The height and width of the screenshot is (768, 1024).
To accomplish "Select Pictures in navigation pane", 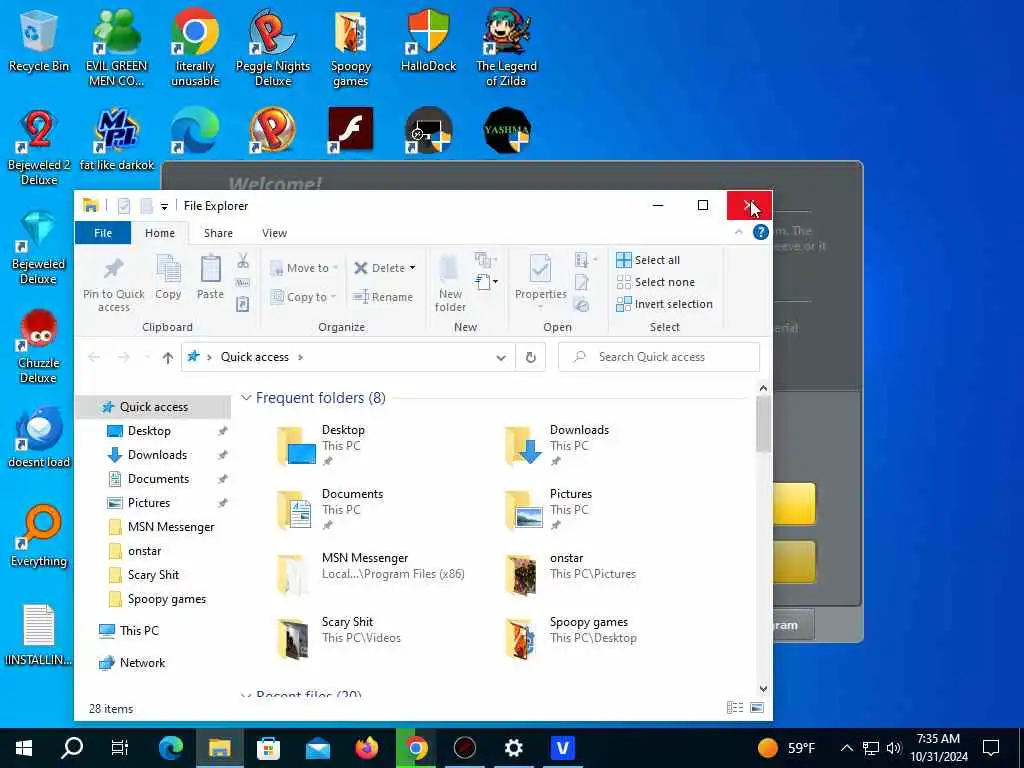I will pyautogui.click(x=148, y=503).
